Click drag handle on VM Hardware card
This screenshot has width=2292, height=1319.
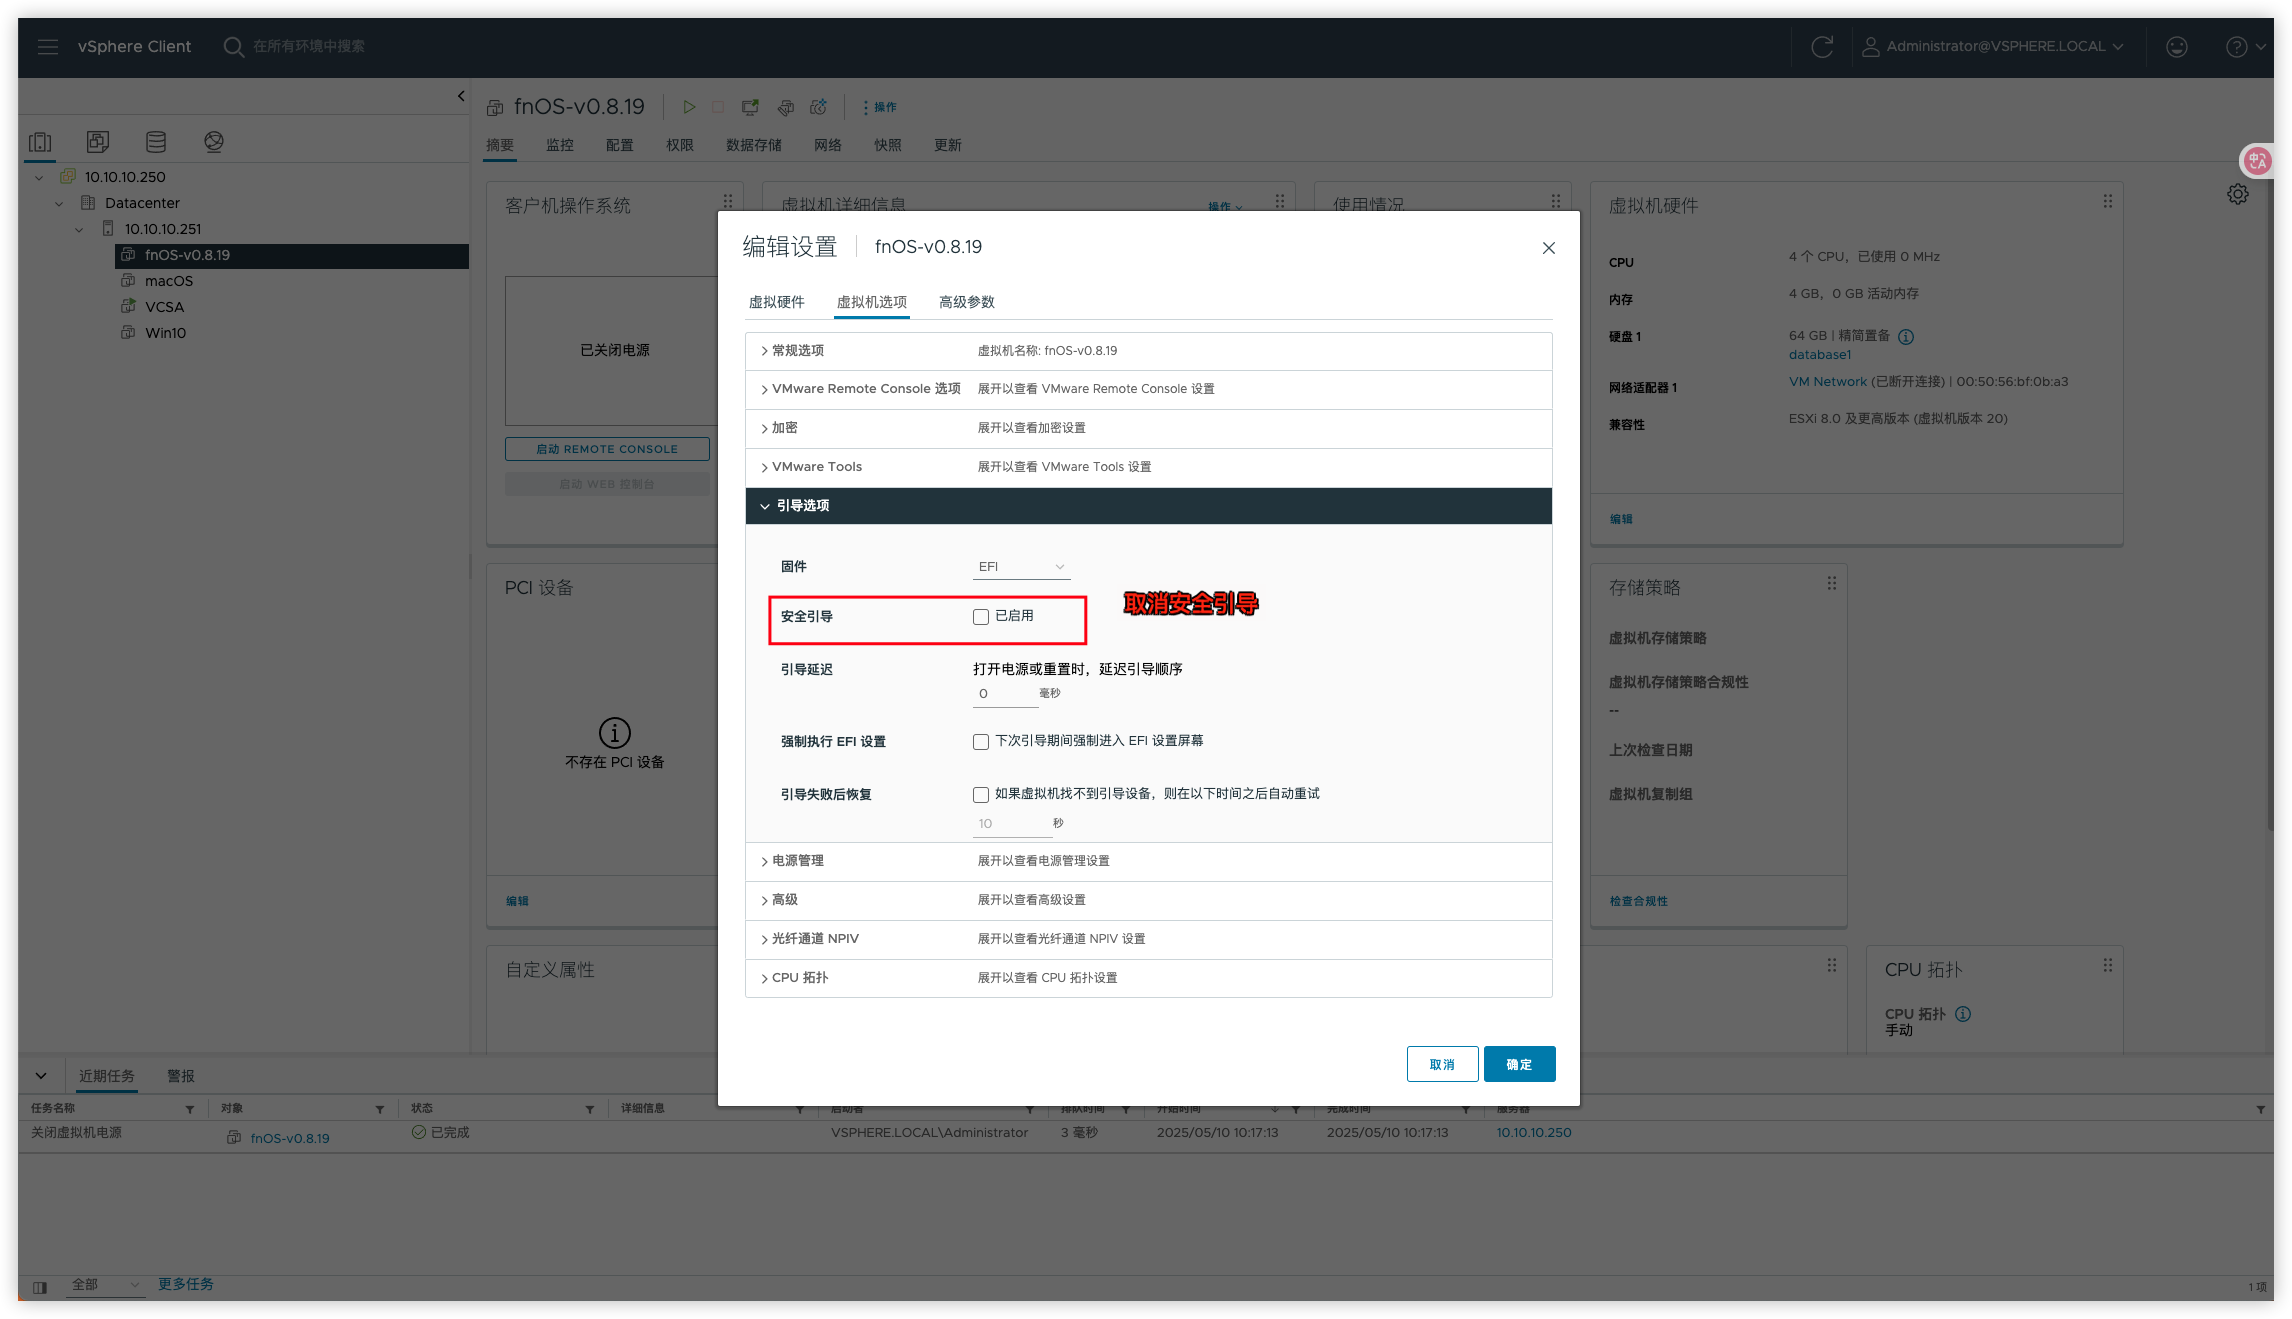pyautogui.click(x=2108, y=201)
